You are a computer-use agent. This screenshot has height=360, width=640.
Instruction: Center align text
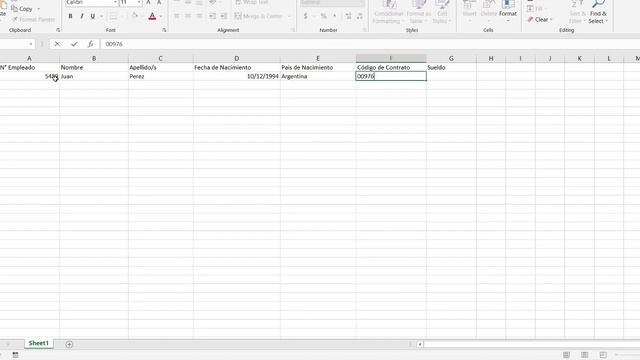click(188, 16)
